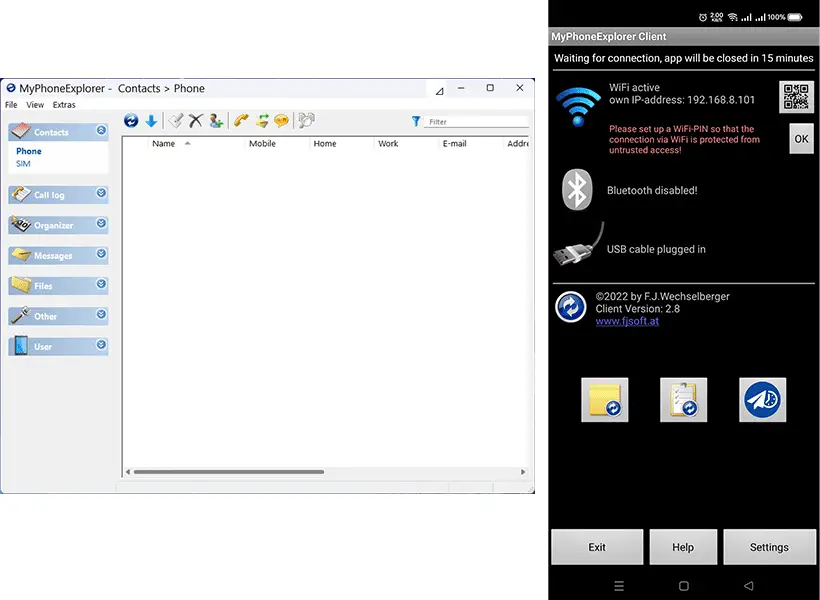Click the Organizer calendar icon in sidebar

click(20, 224)
